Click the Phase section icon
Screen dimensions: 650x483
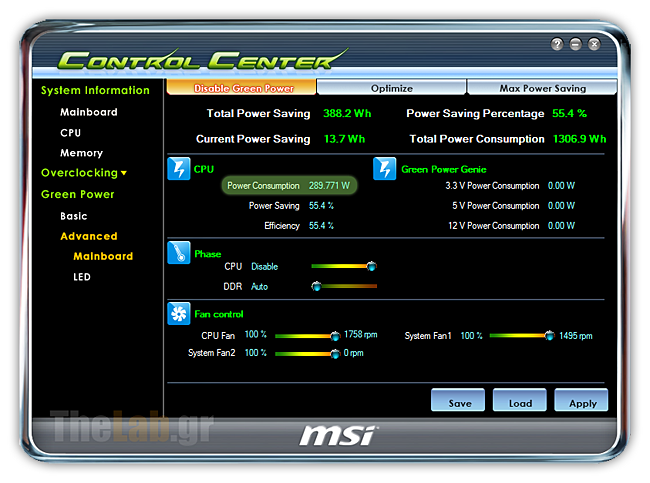[178, 253]
